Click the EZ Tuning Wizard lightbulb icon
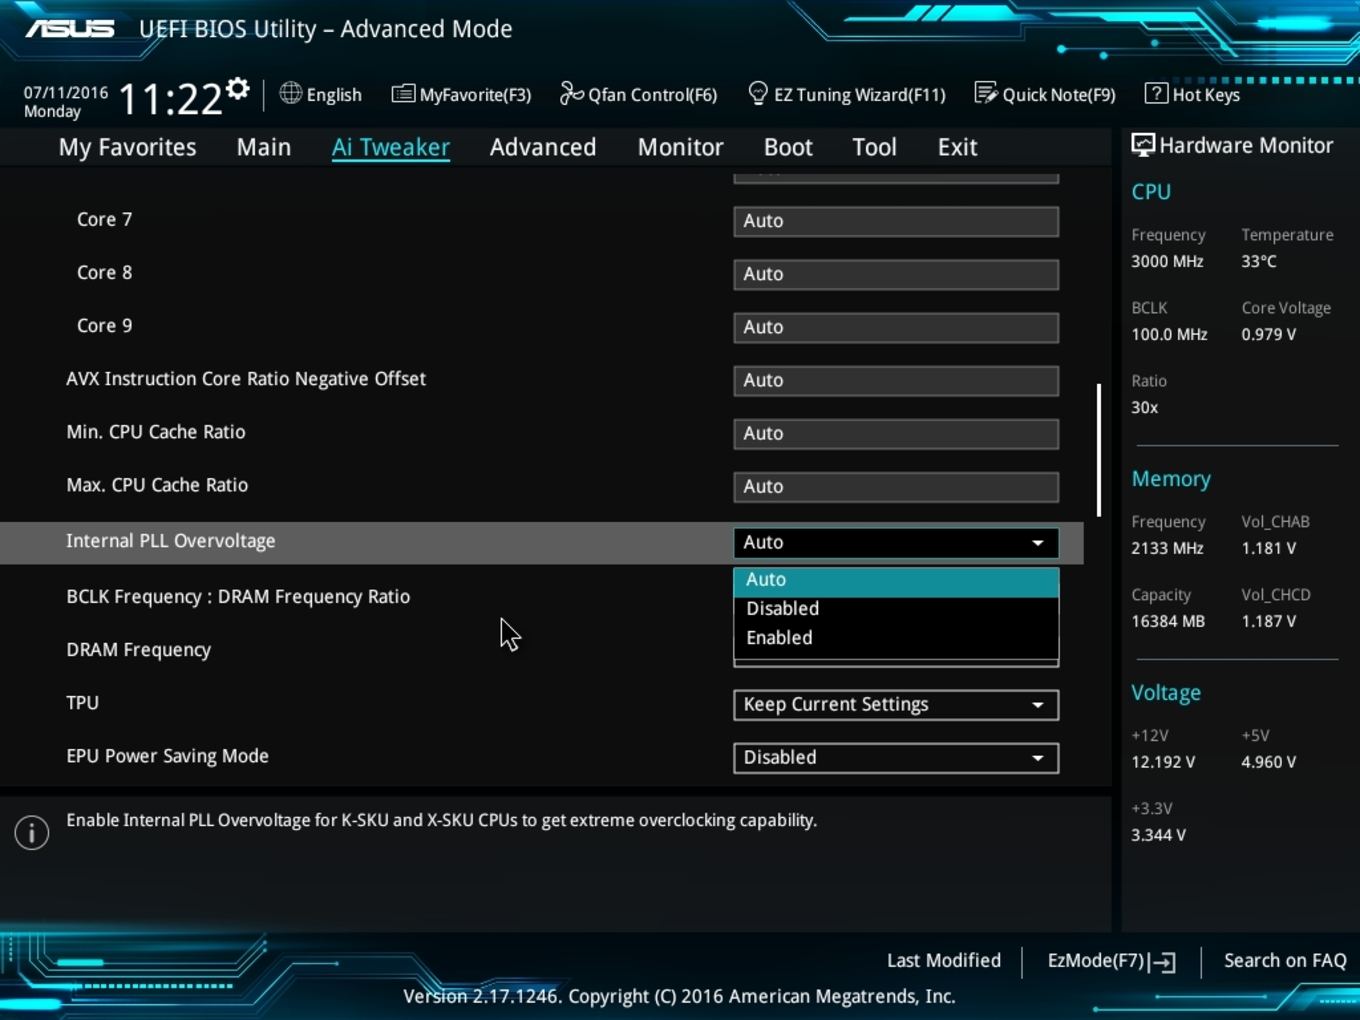Image resolution: width=1360 pixels, height=1020 pixels. click(x=758, y=94)
